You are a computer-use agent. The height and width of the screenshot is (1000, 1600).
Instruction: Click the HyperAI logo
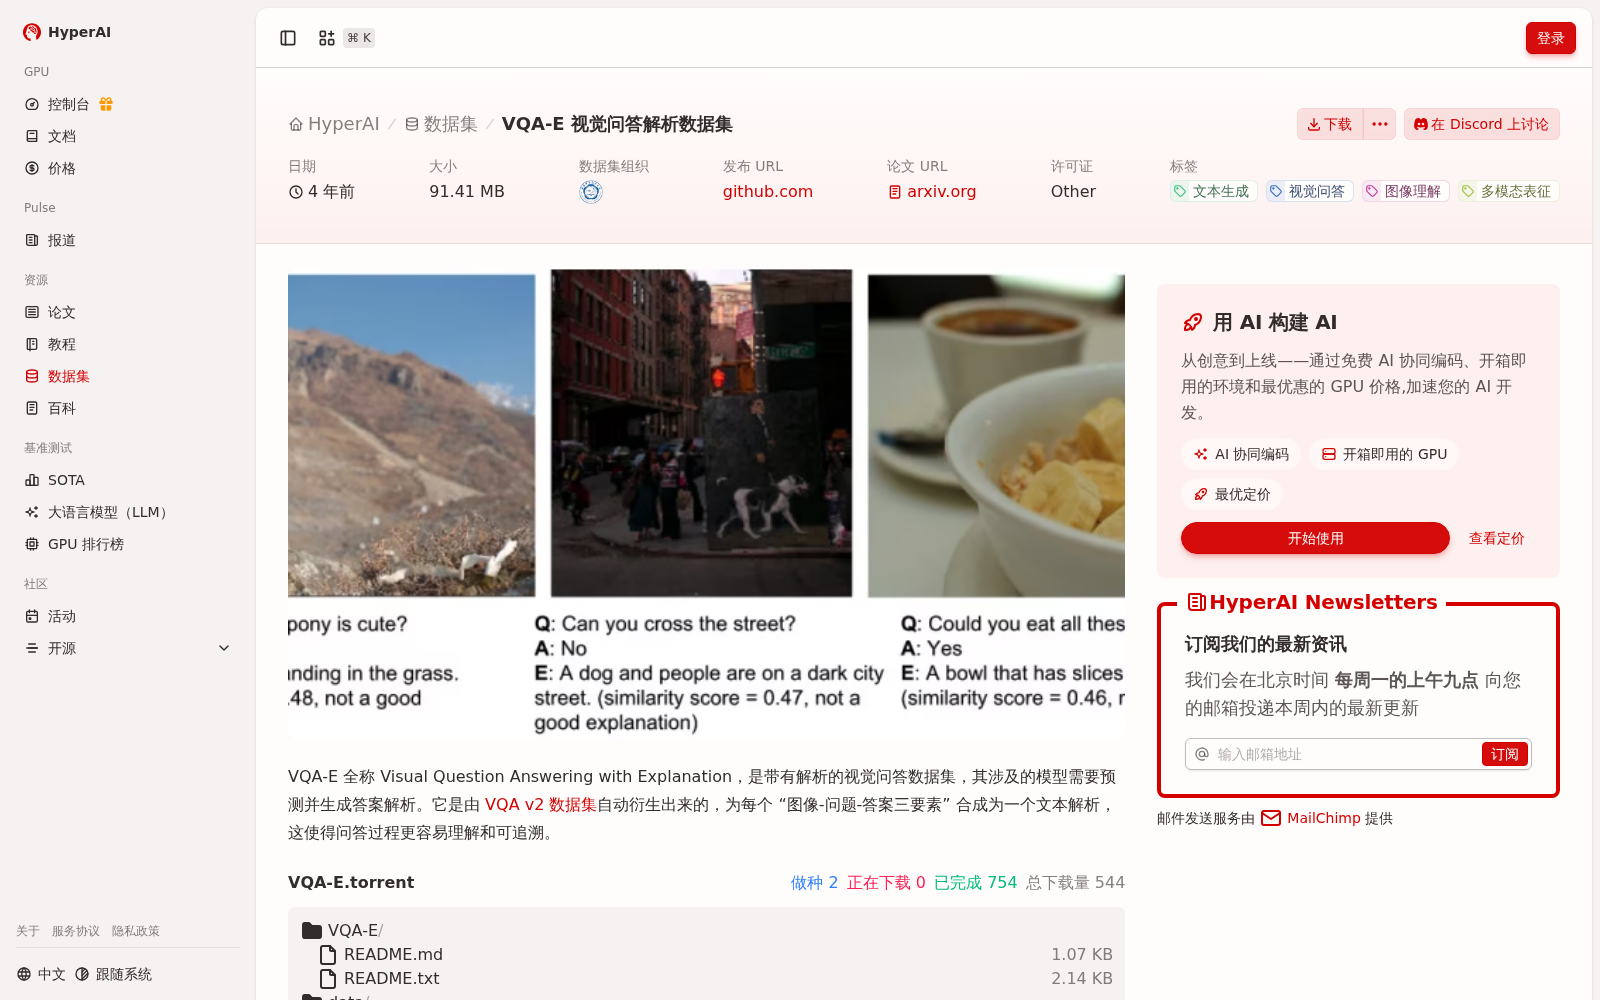pos(67,32)
